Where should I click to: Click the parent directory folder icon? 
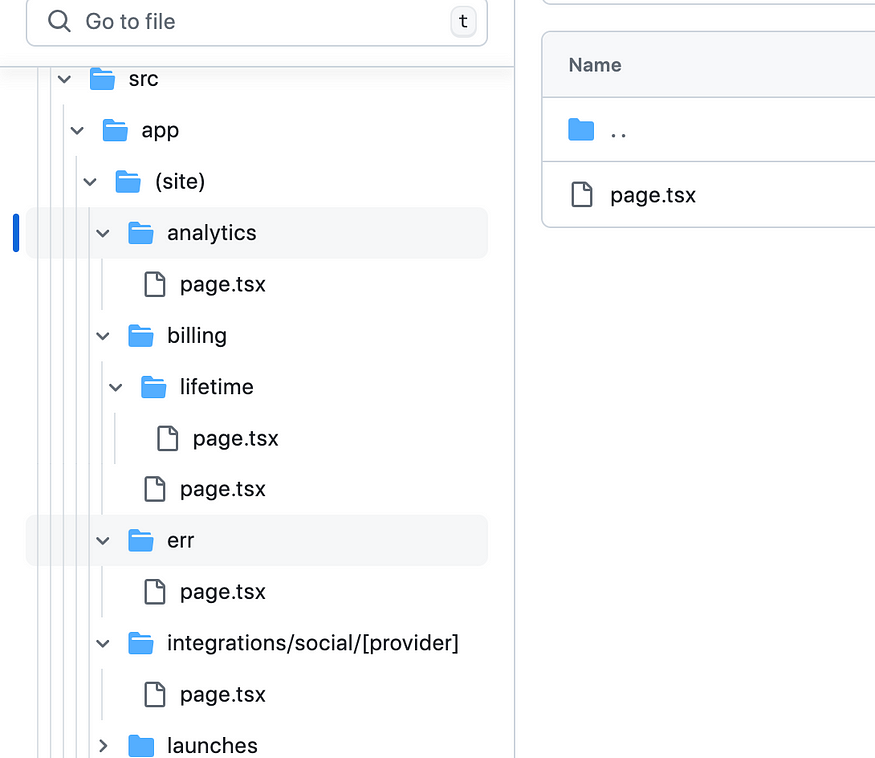[581, 129]
